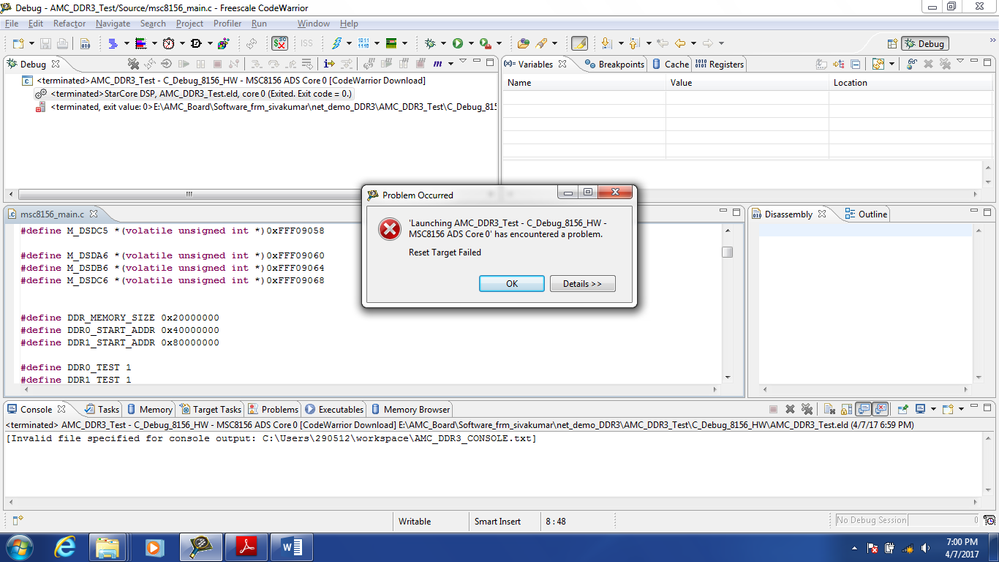
Task: Open the Debug view menu triangle
Action: tap(463, 61)
